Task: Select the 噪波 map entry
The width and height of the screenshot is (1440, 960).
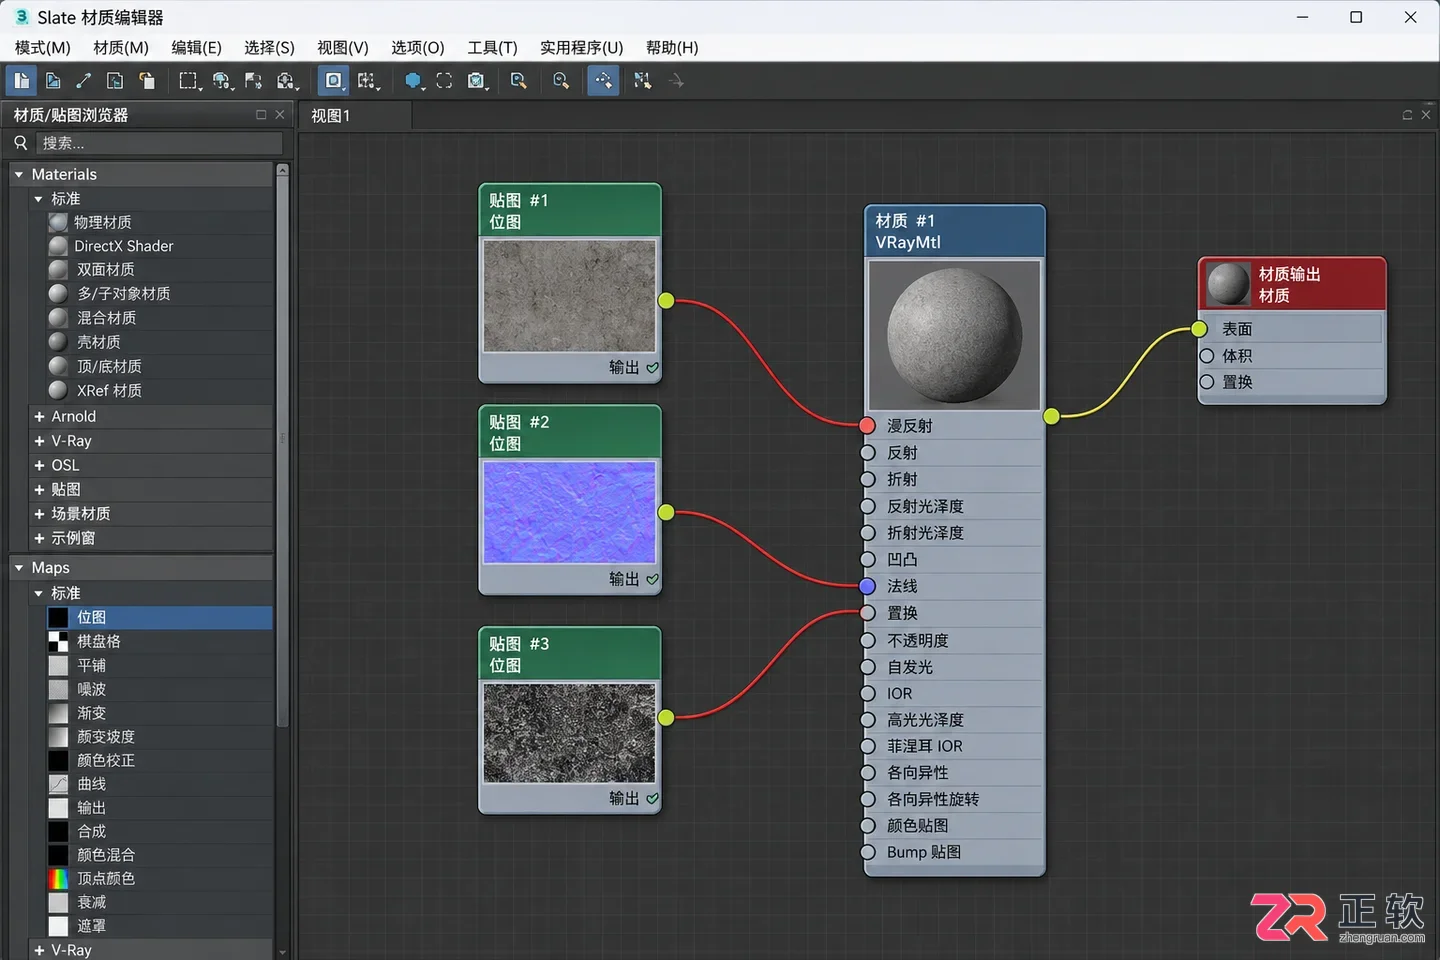Action: point(159,689)
